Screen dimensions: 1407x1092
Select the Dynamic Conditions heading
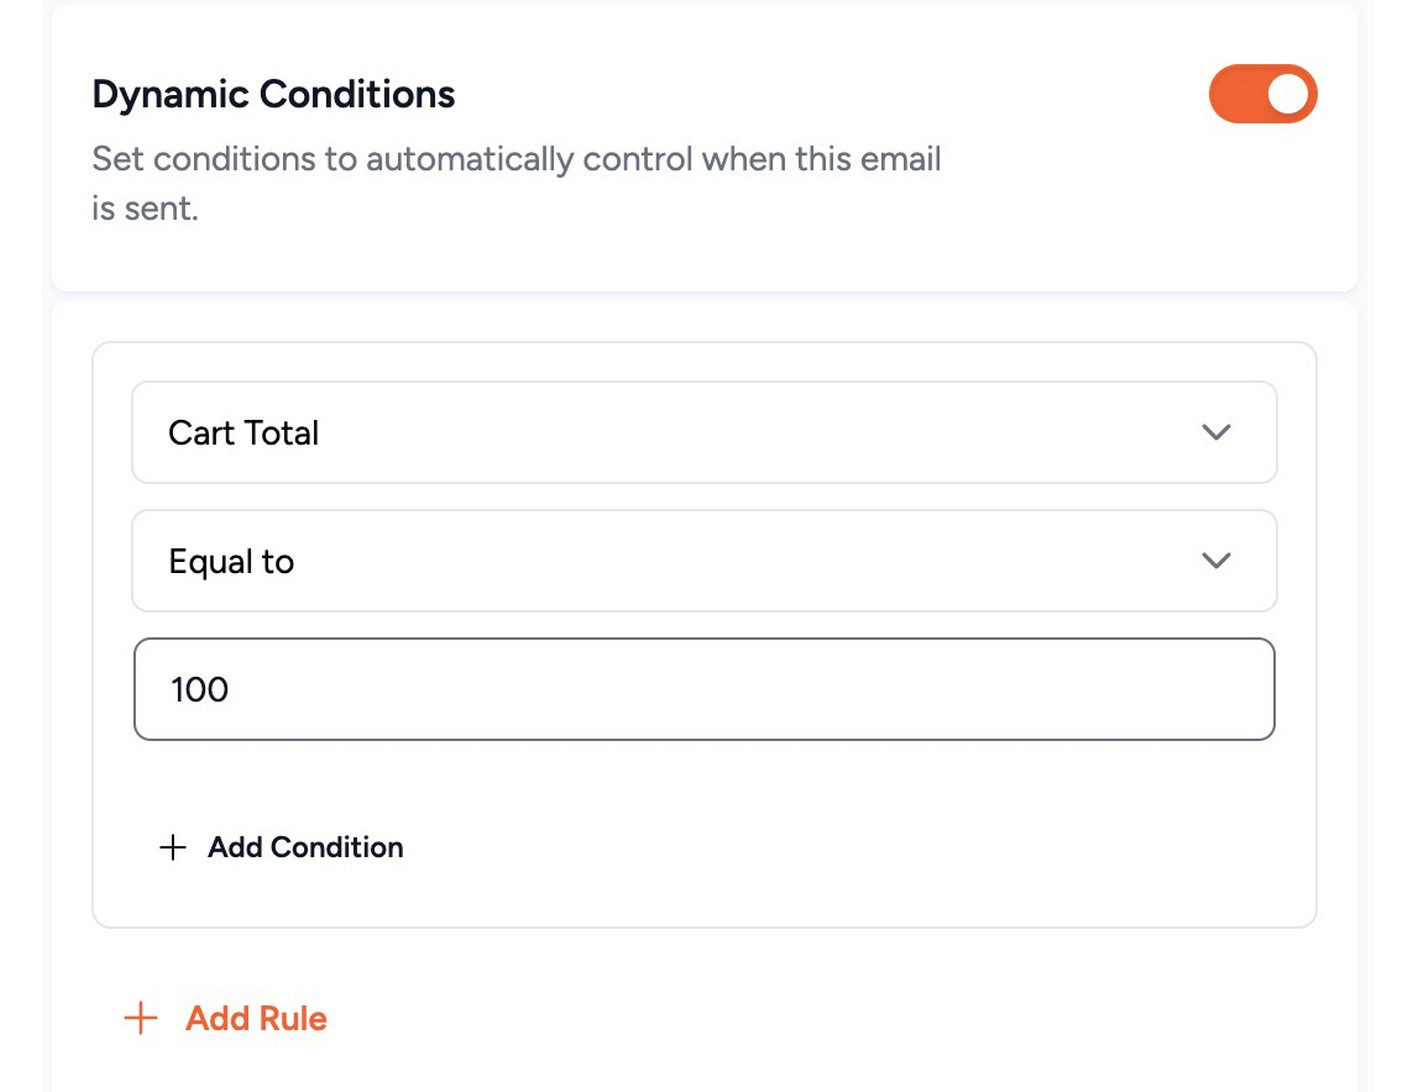tap(272, 93)
